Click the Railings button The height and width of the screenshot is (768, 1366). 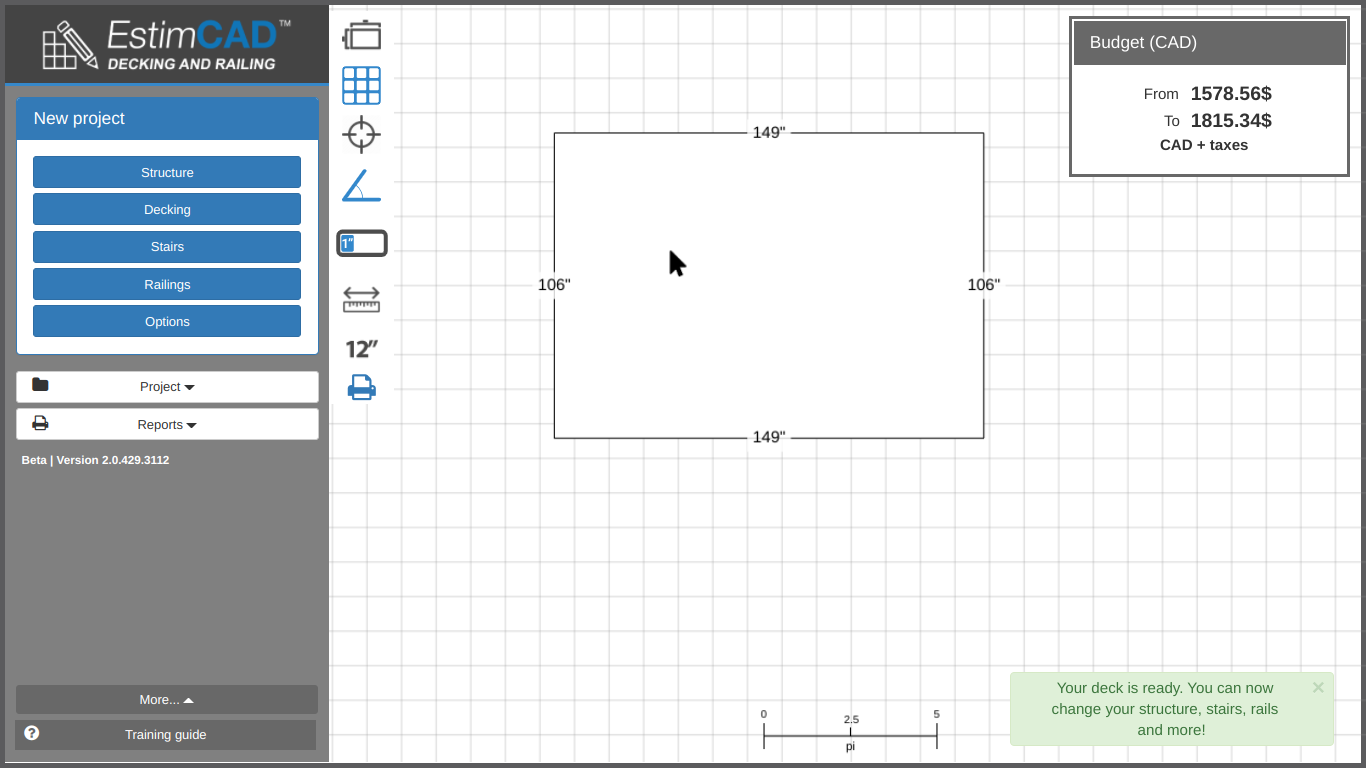pyautogui.click(x=167, y=284)
